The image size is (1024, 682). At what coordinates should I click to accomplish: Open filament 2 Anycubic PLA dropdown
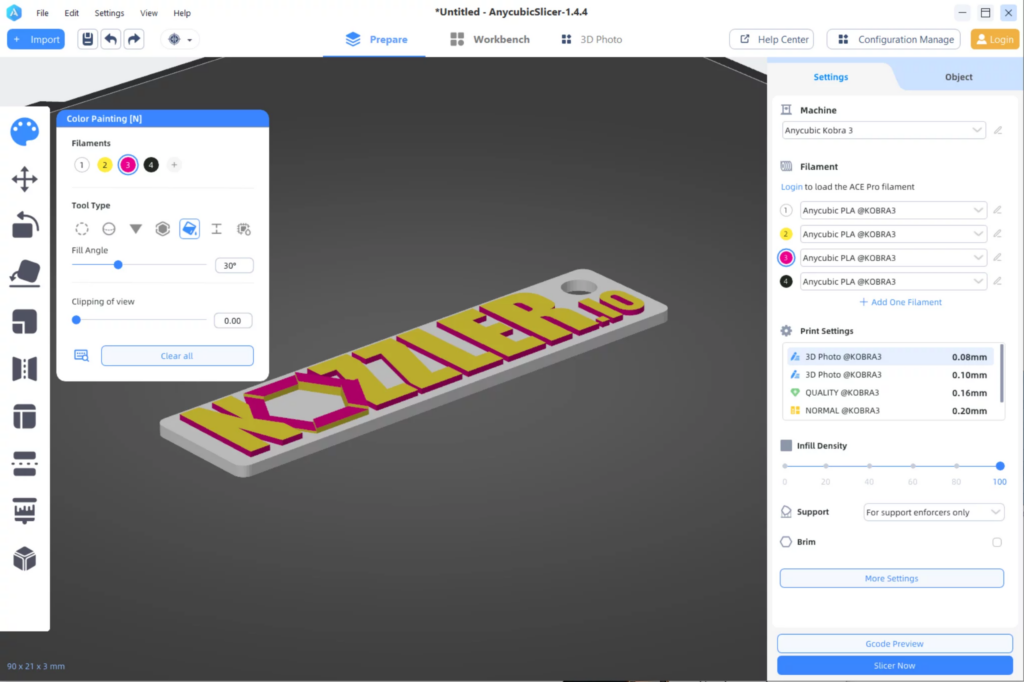tap(893, 234)
